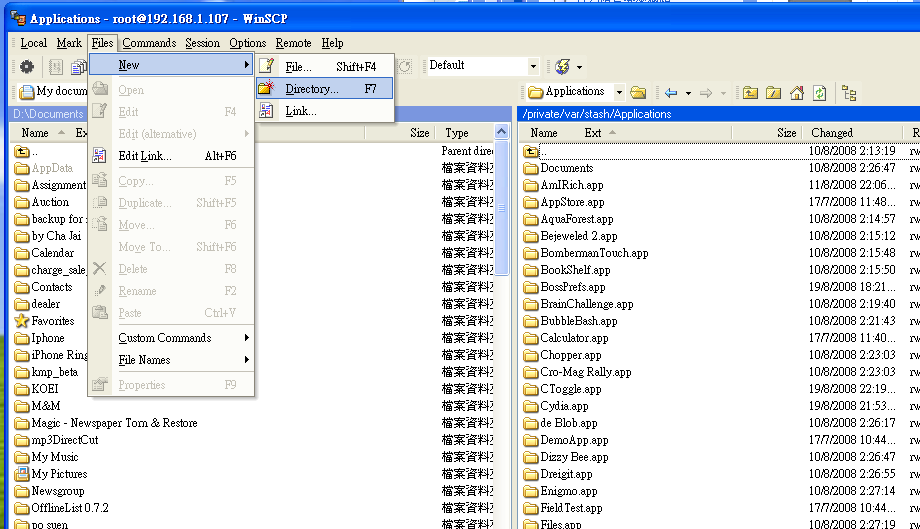Image resolution: width=920 pixels, height=529 pixels.
Task: Choose Link... in the New submenu
Action: point(300,111)
